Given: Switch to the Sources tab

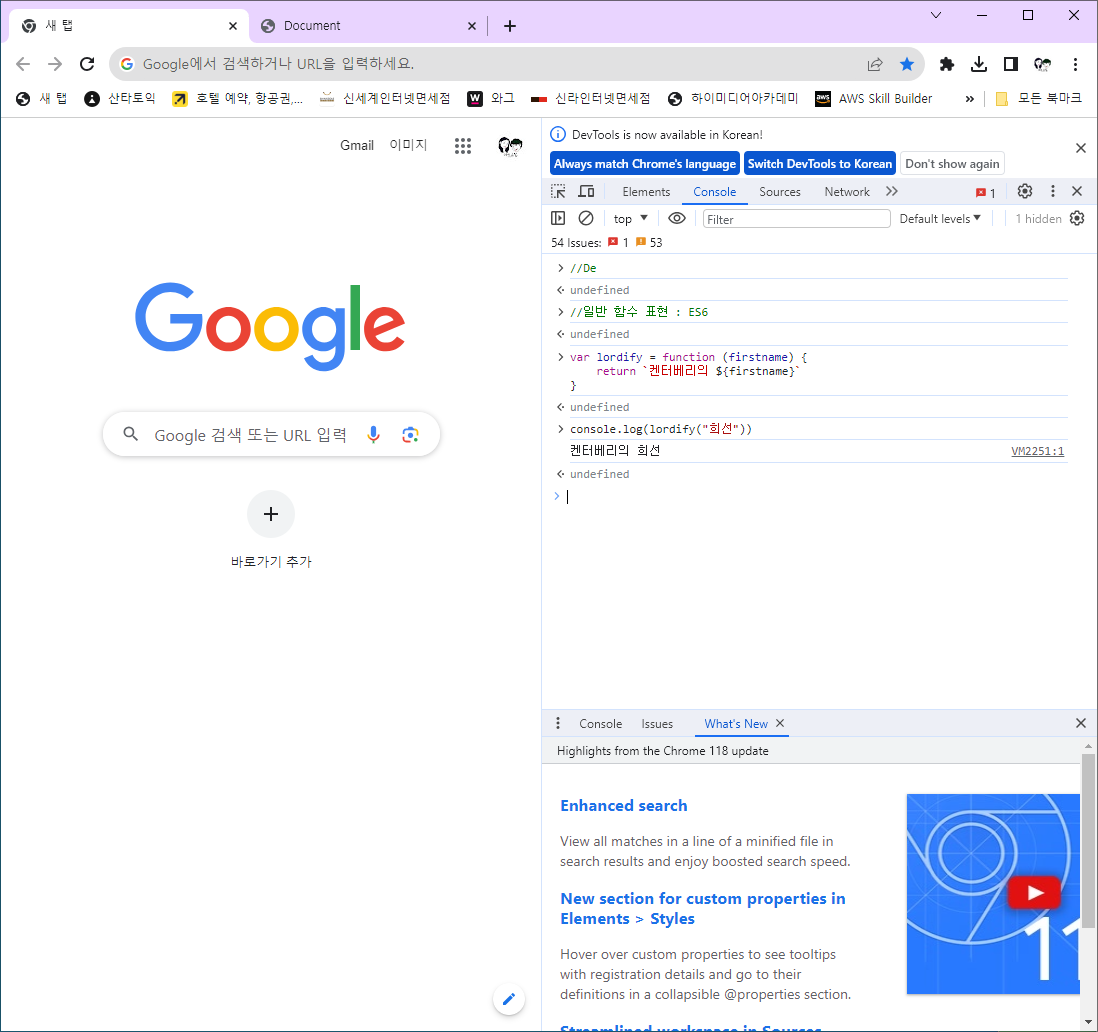Looking at the screenshot, I should point(779,192).
